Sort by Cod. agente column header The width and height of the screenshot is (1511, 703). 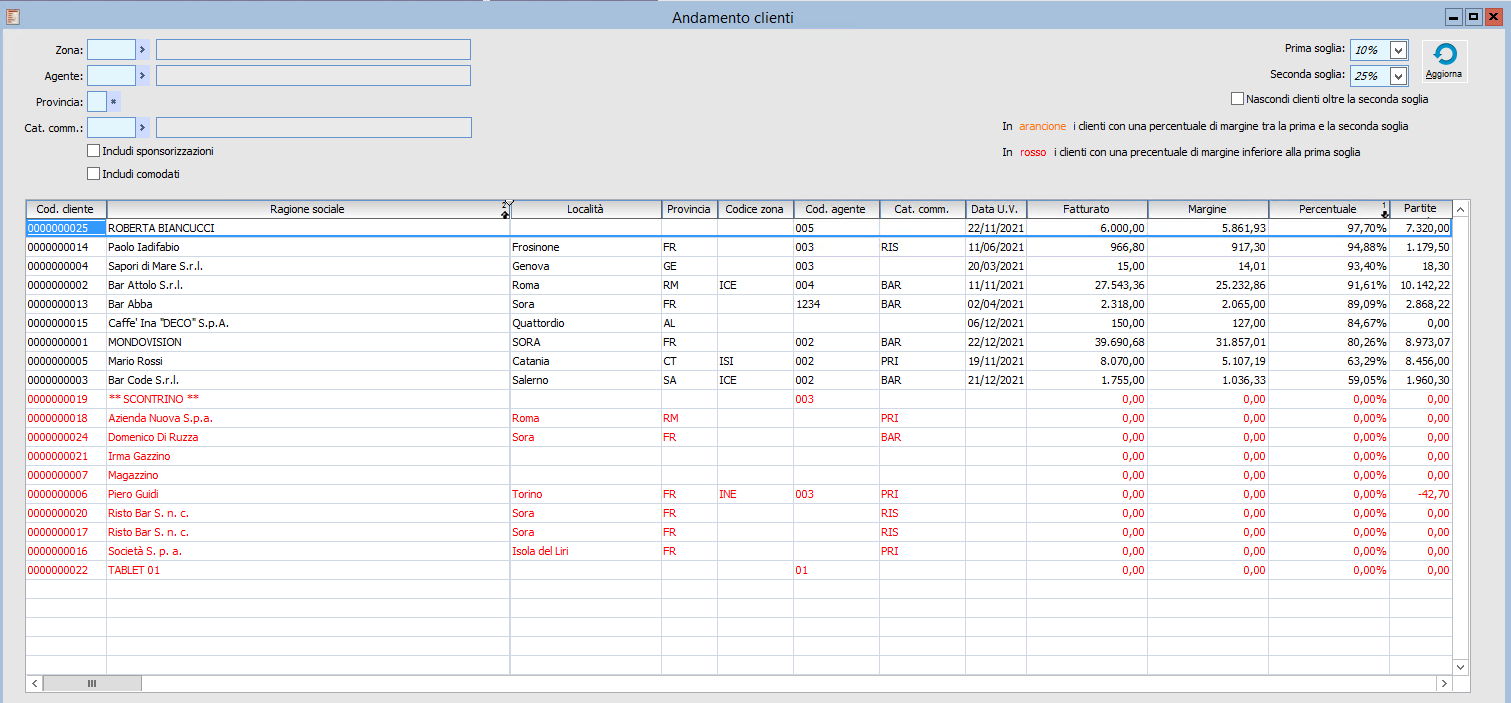click(837, 209)
